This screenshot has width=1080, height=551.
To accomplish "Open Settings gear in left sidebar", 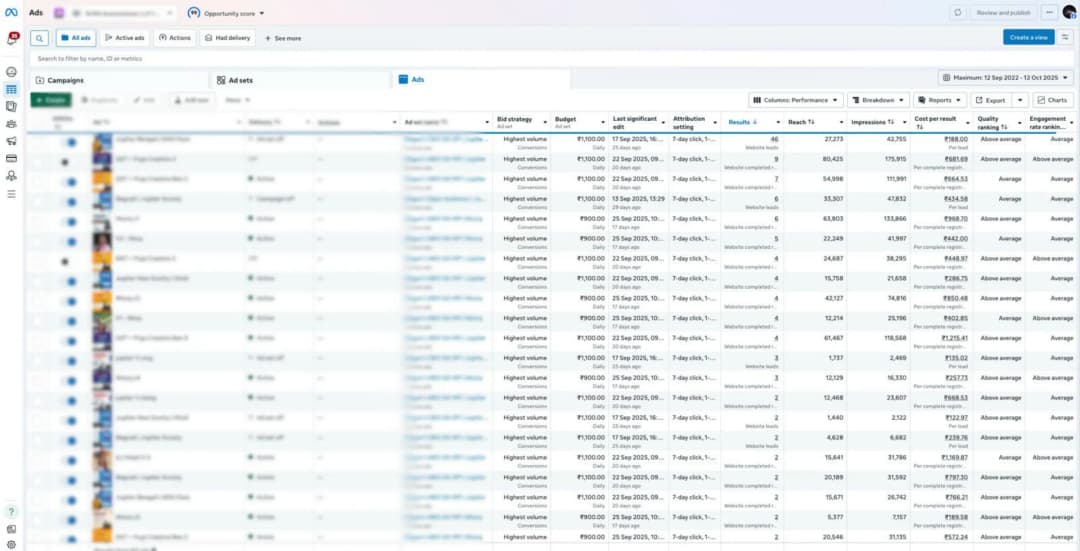I will tap(12, 545).
